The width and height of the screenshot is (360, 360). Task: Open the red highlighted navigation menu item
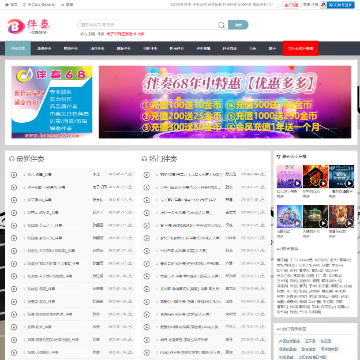point(300,48)
